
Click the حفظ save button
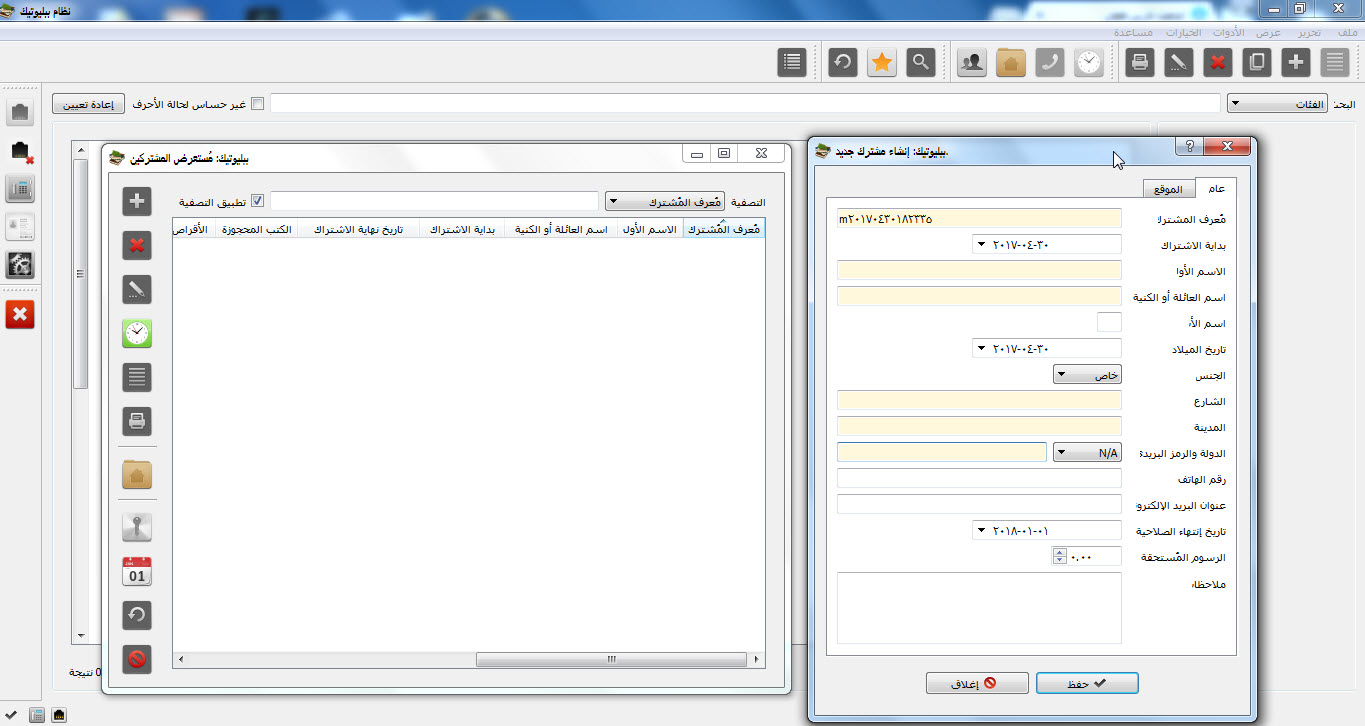click(x=1087, y=683)
